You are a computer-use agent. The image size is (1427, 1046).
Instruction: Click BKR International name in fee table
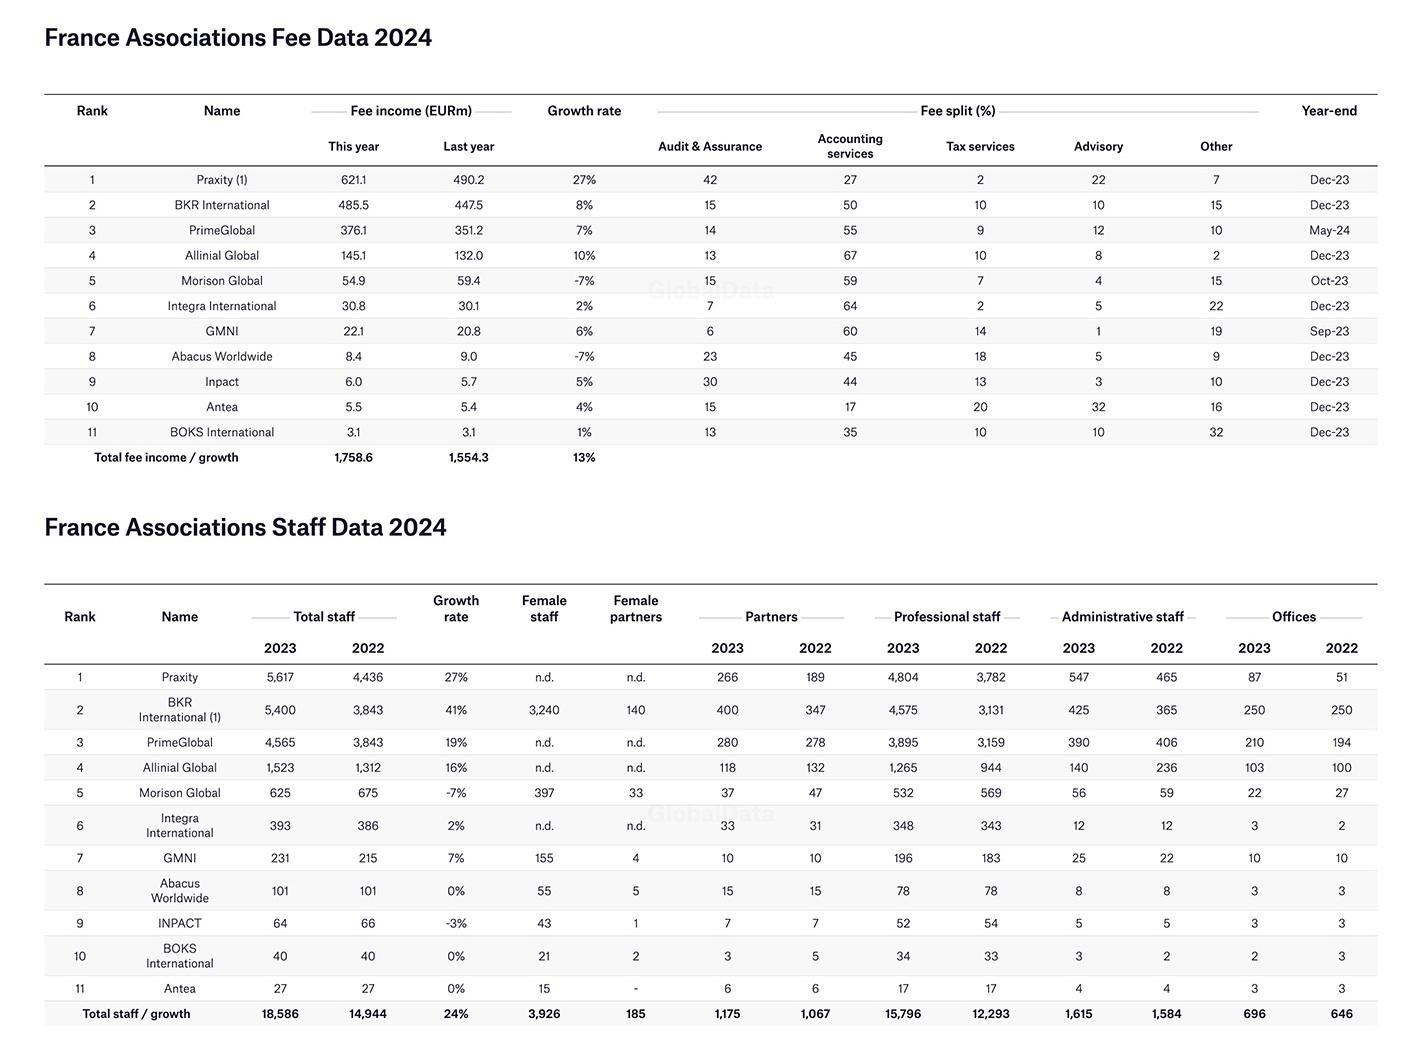click(x=222, y=205)
